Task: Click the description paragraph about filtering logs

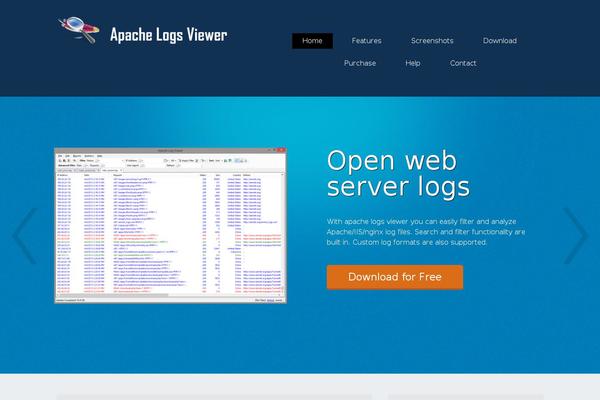Action: click(x=426, y=232)
